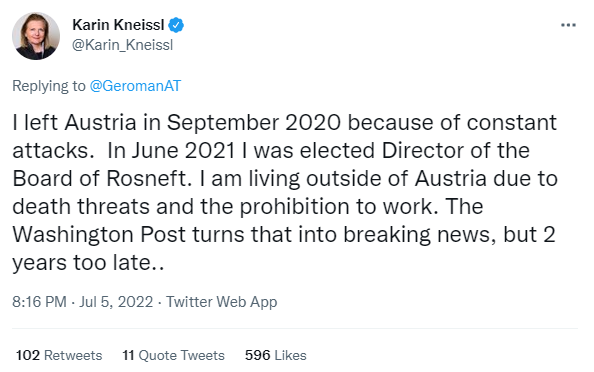Click the Karin Kneissl display name
The height and width of the screenshot is (372, 594).
point(118,25)
